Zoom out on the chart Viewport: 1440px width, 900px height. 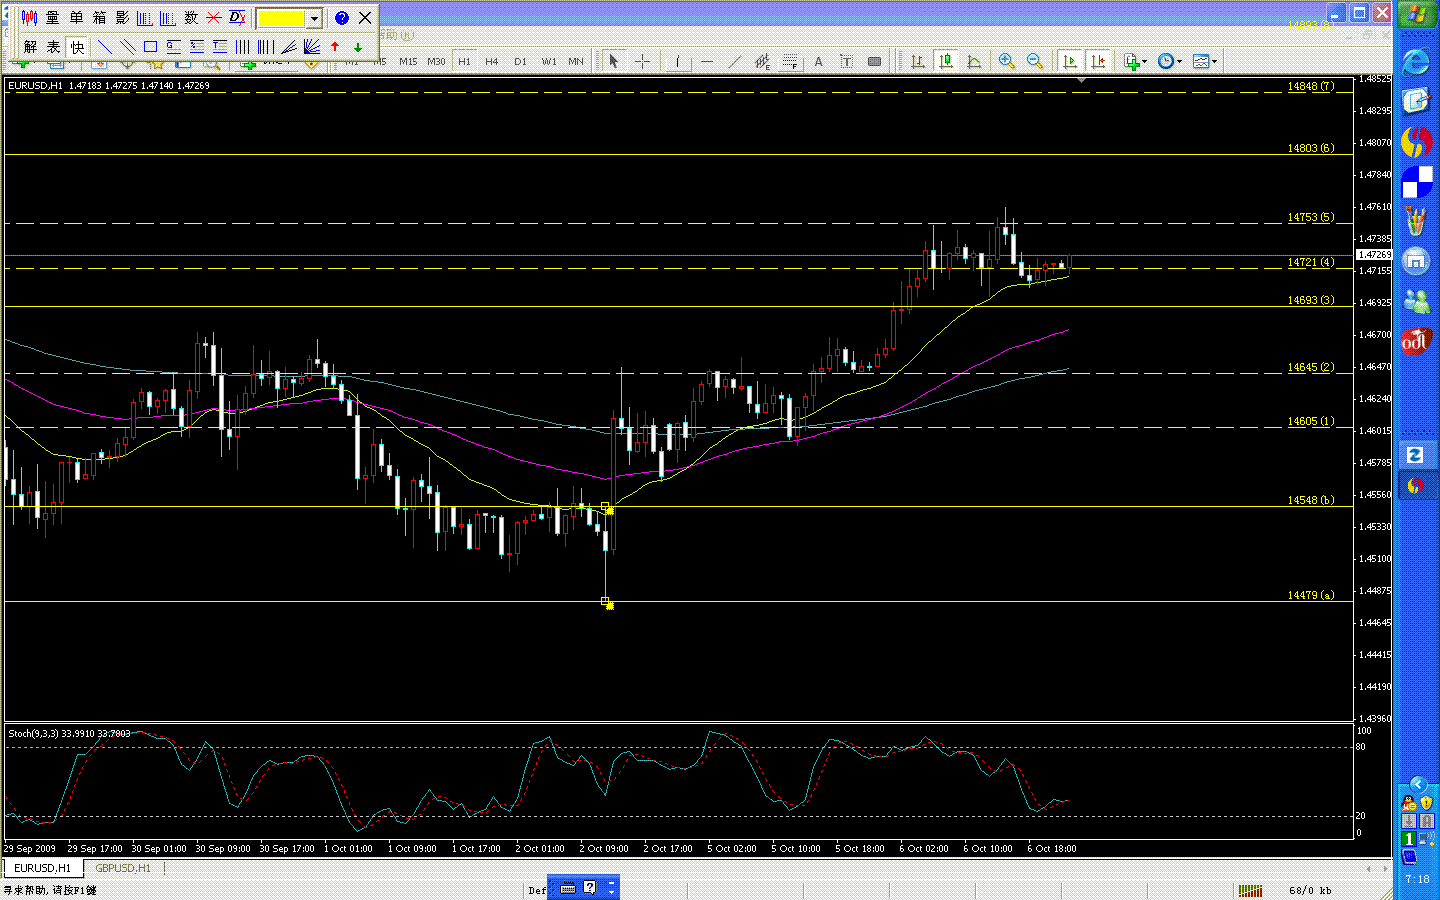click(x=1035, y=62)
